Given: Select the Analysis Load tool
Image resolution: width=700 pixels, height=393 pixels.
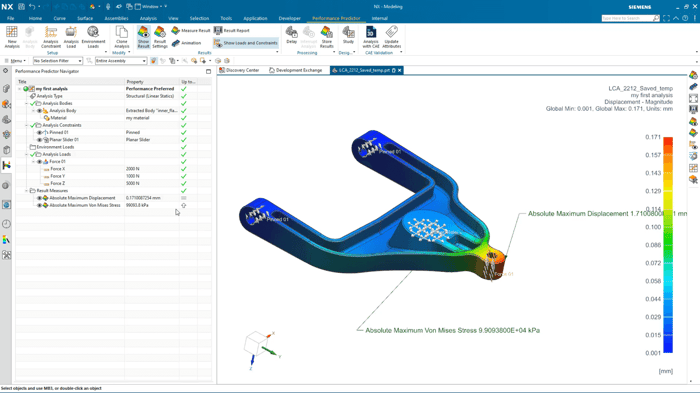Looking at the screenshot, I should [x=71, y=37].
